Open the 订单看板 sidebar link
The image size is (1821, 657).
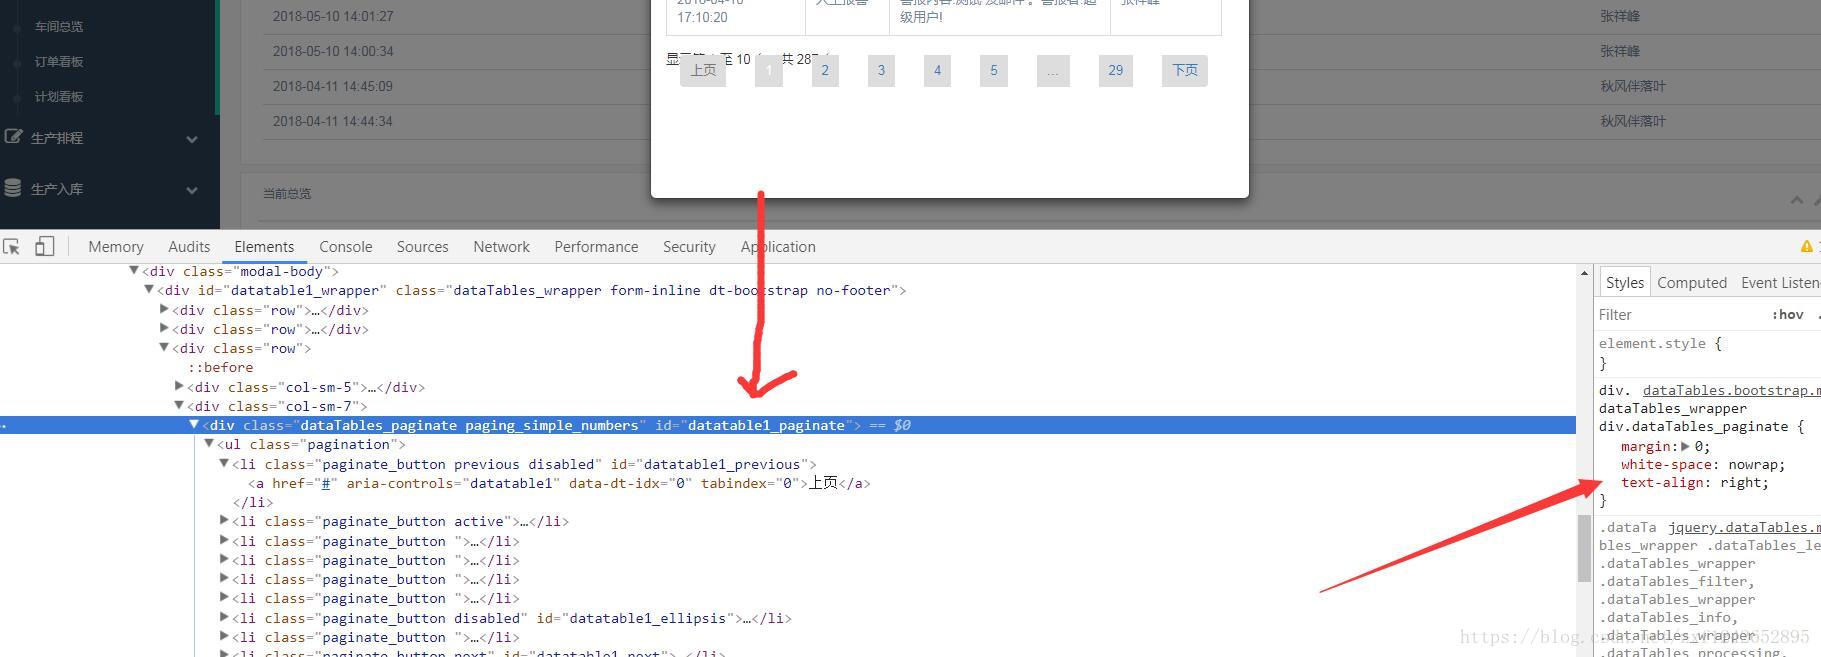(59, 62)
